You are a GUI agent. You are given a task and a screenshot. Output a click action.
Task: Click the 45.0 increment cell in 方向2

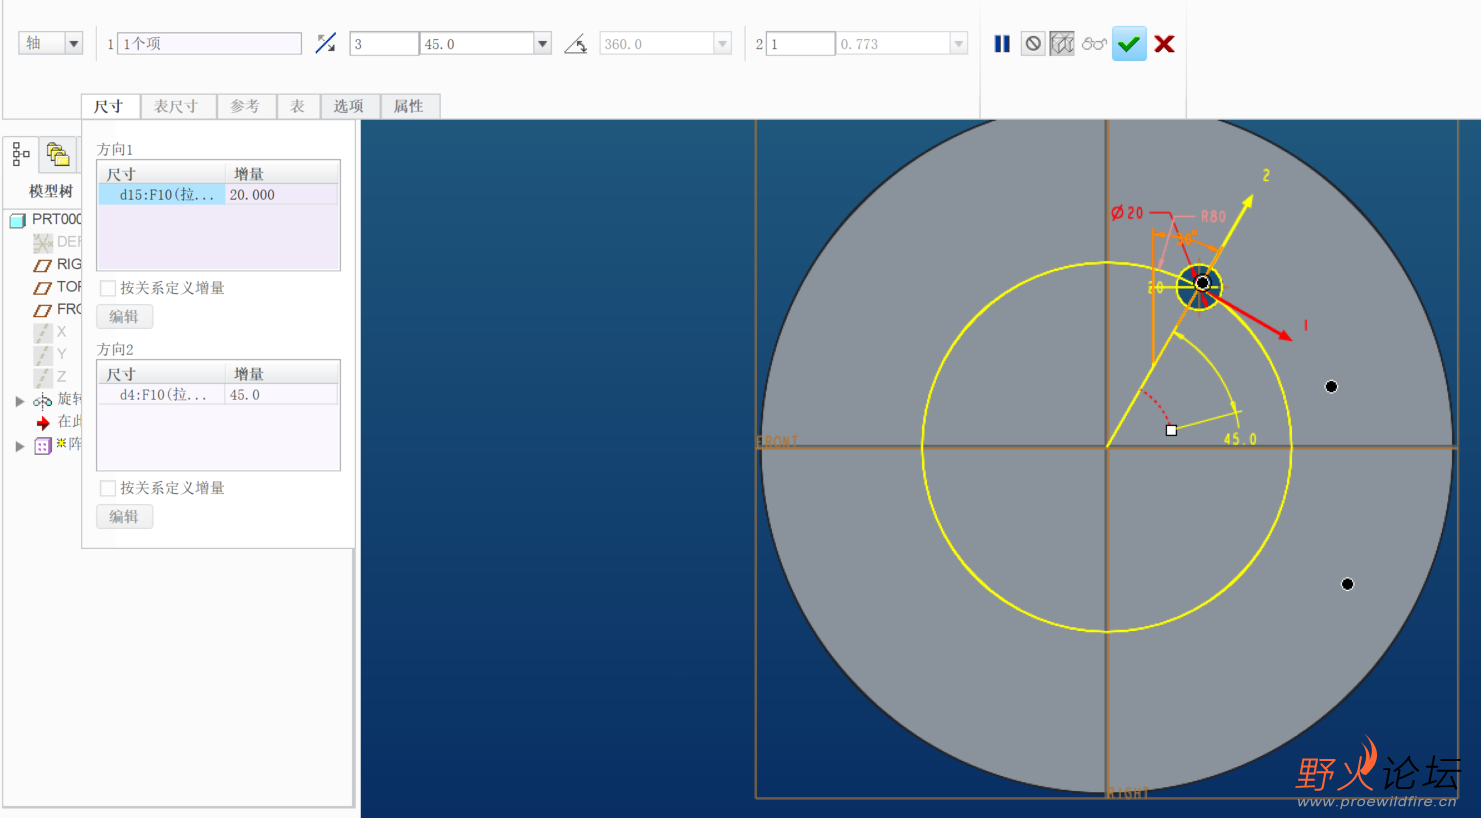pos(282,395)
